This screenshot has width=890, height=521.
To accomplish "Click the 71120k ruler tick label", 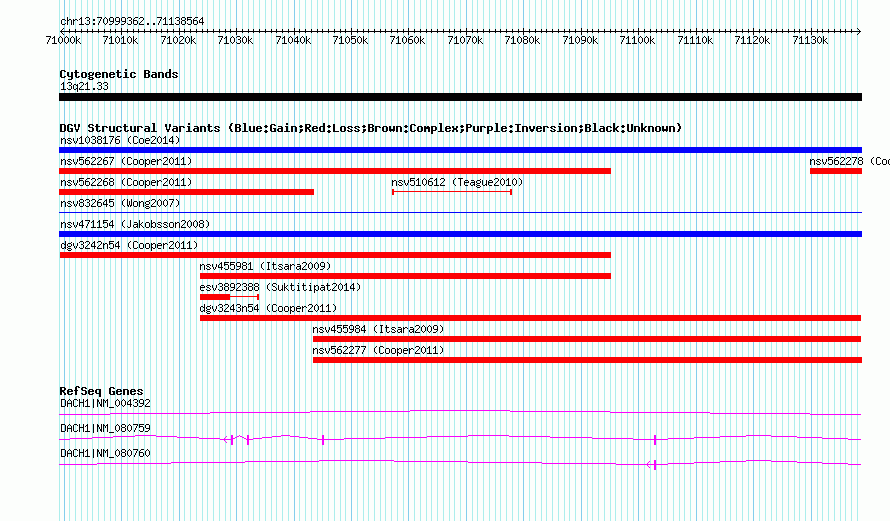I will [x=752, y=40].
